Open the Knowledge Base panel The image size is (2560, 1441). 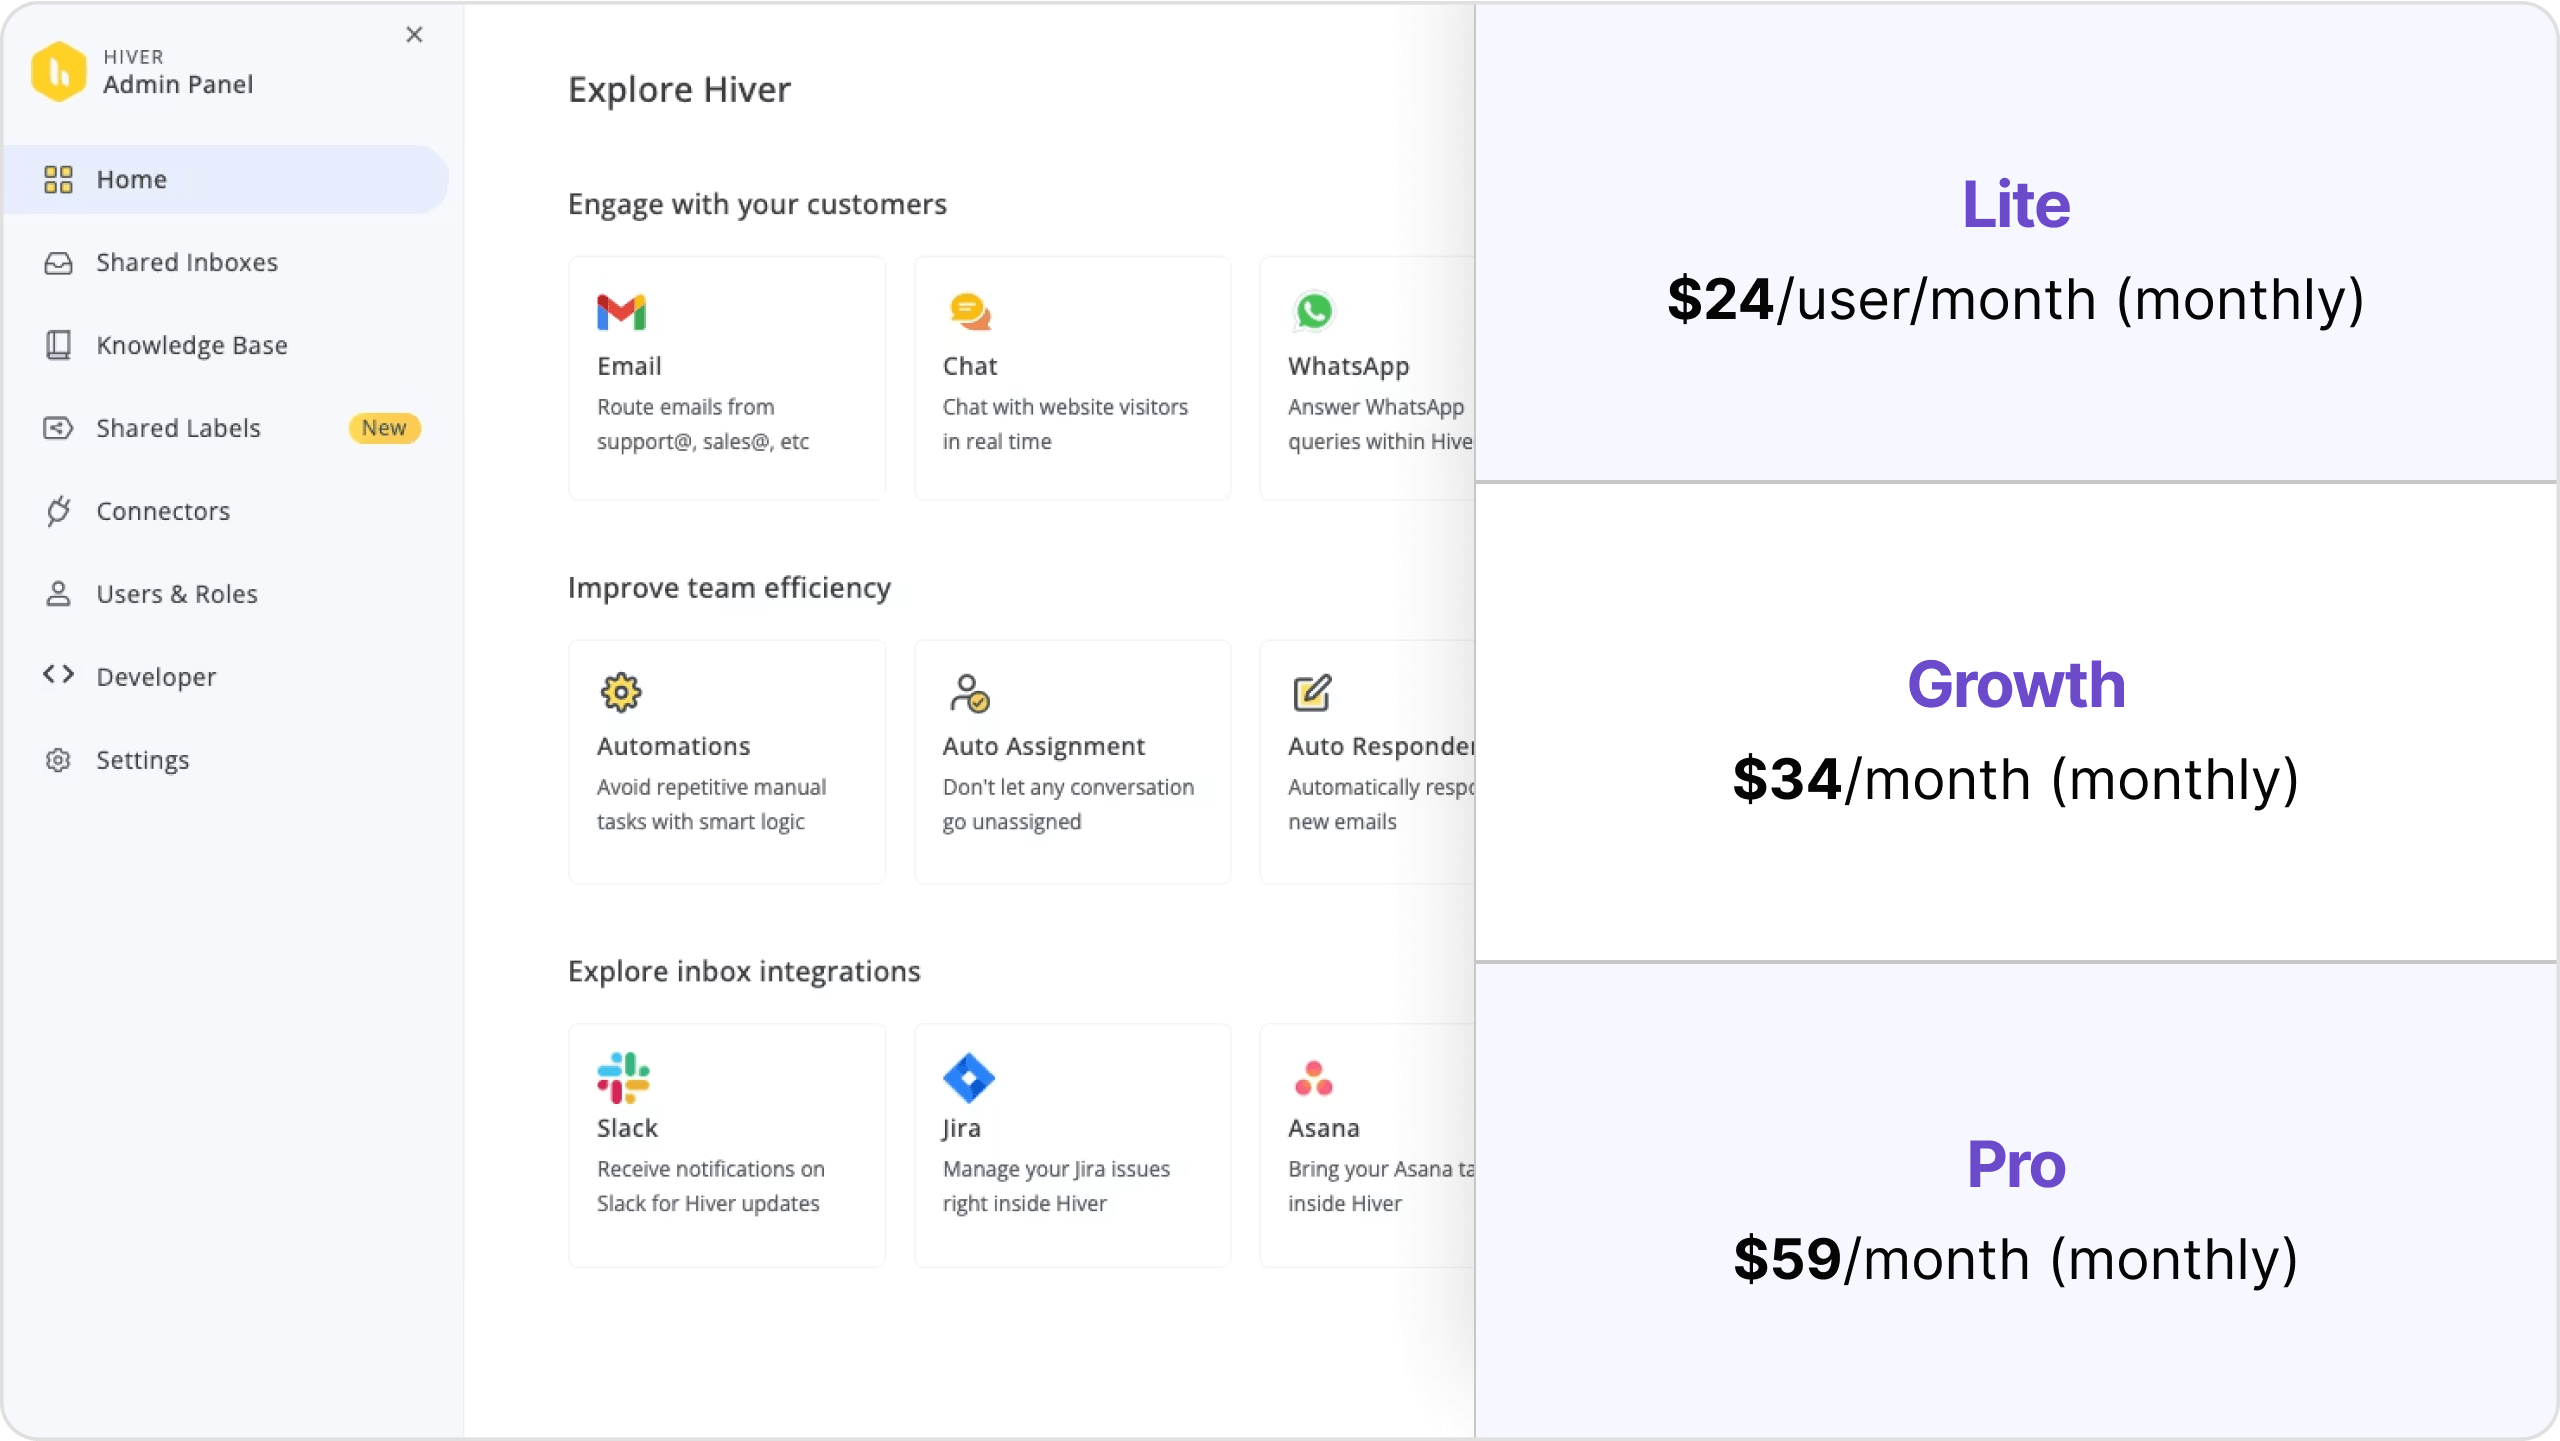pyautogui.click(x=192, y=343)
